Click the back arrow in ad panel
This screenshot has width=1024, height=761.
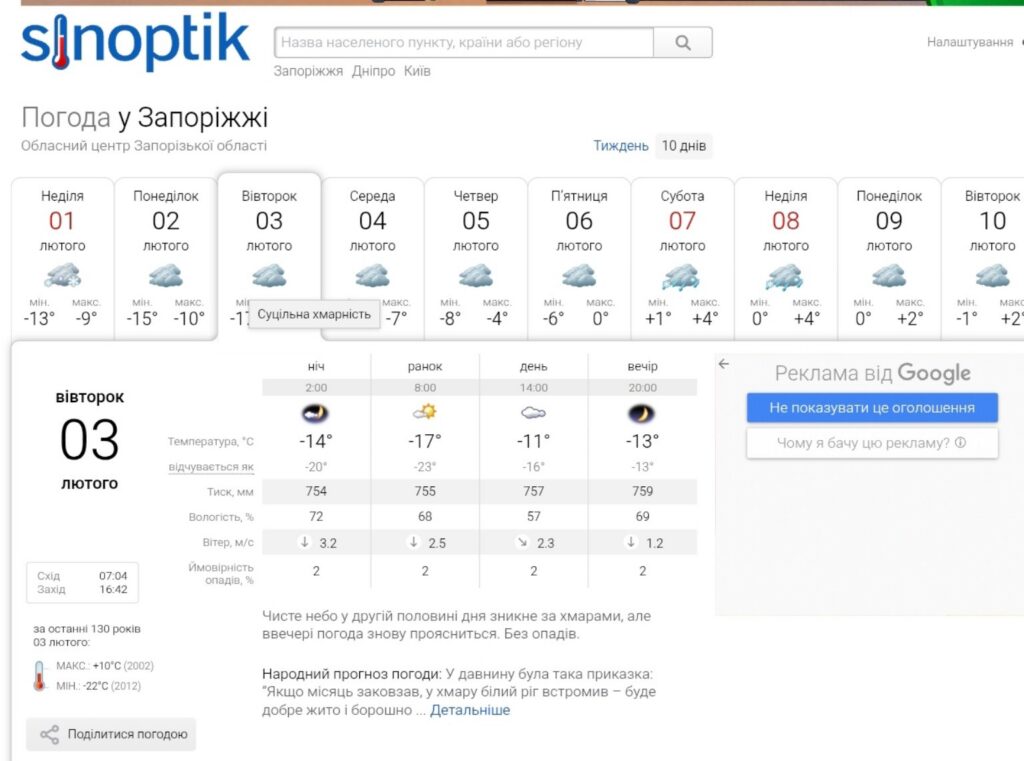pyautogui.click(x=725, y=364)
